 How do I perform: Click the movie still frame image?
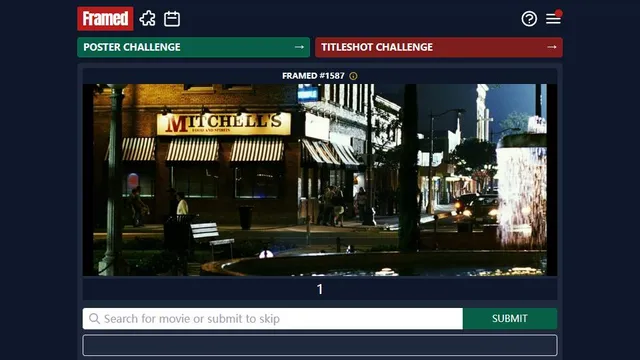coord(320,180)
